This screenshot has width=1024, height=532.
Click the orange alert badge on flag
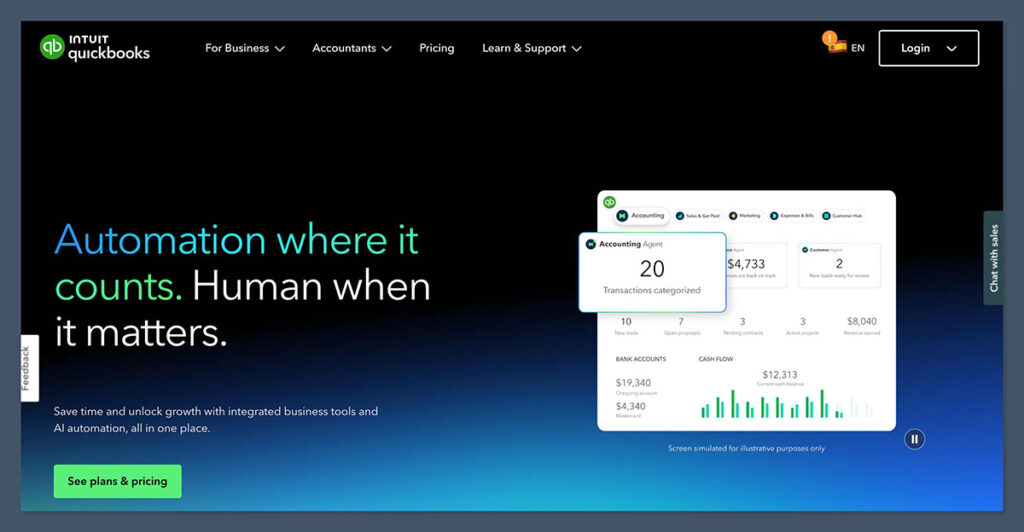829,38
